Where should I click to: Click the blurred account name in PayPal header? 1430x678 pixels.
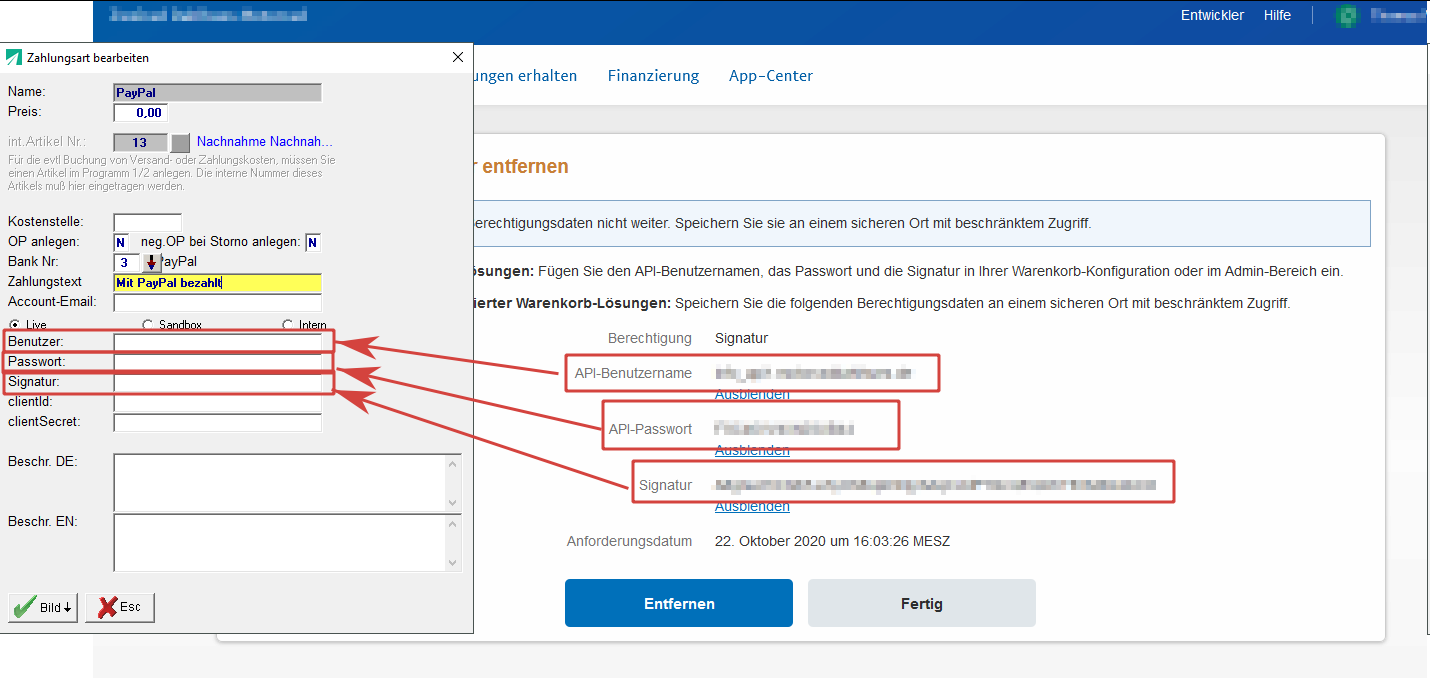click(1398, 15)
